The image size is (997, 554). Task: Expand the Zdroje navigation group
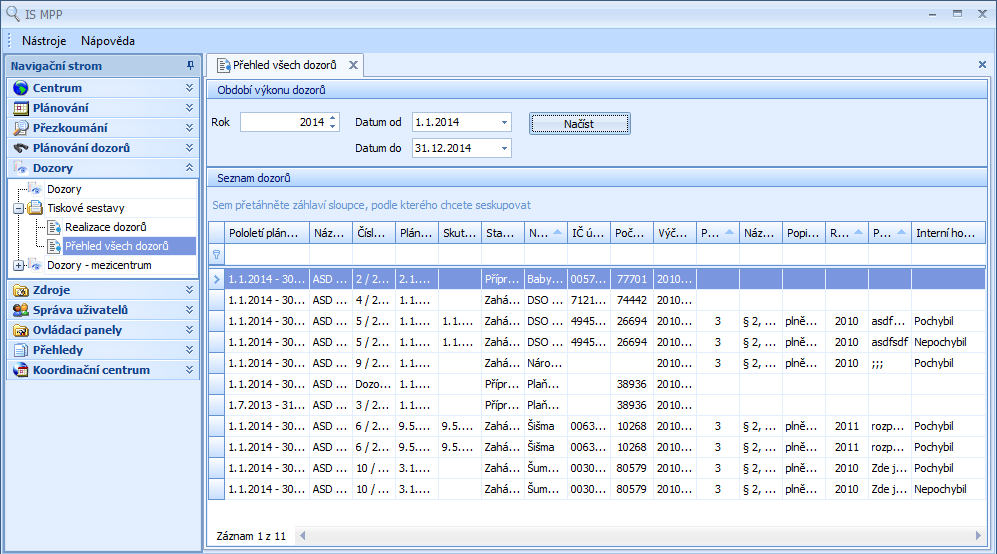(x=189, y=290)
